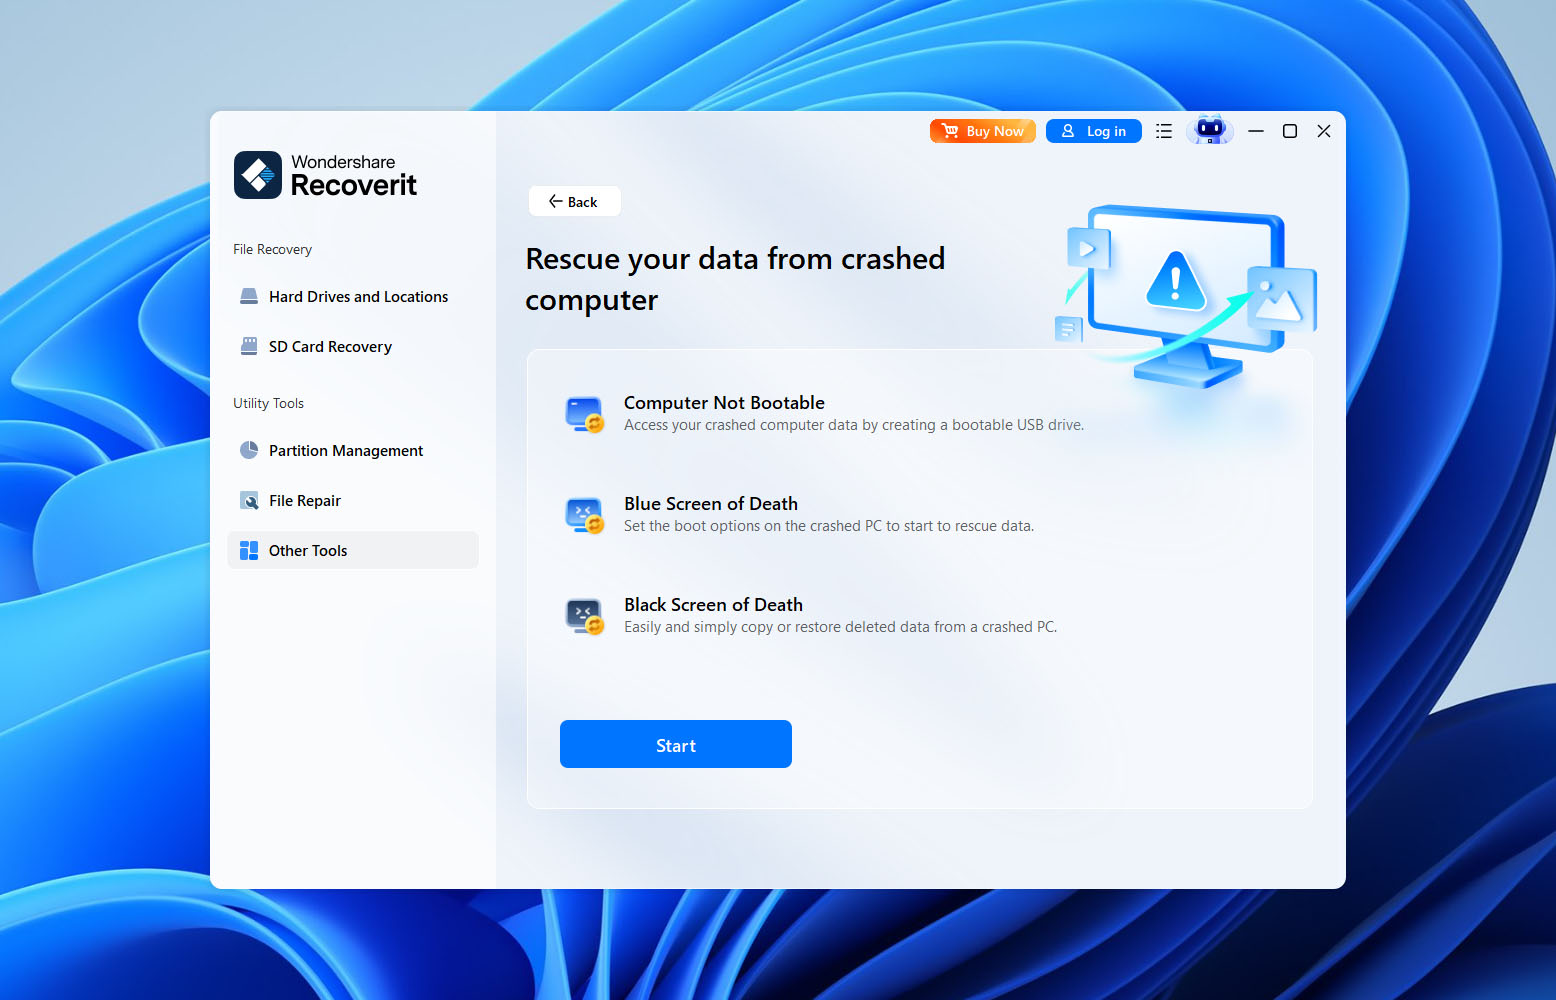Click the Other Tools grid icon

coord(249,550)
